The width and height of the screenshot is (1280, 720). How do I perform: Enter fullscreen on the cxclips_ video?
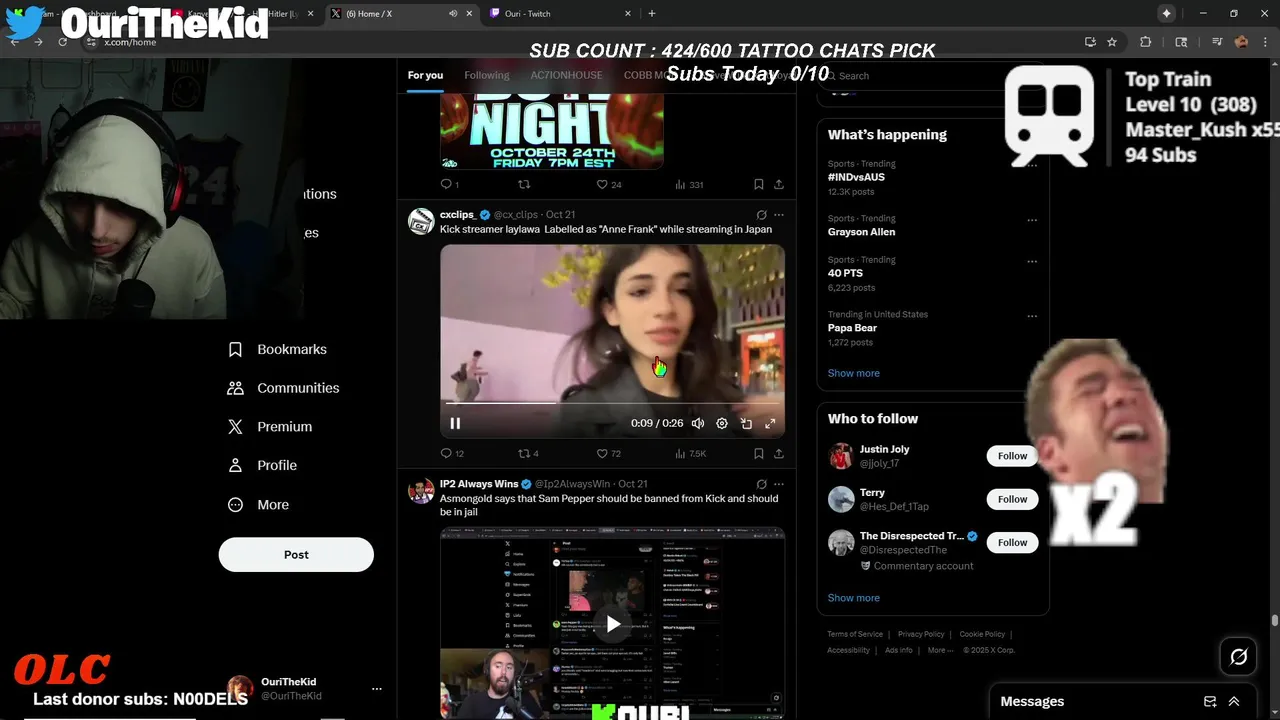coord(770,423)
